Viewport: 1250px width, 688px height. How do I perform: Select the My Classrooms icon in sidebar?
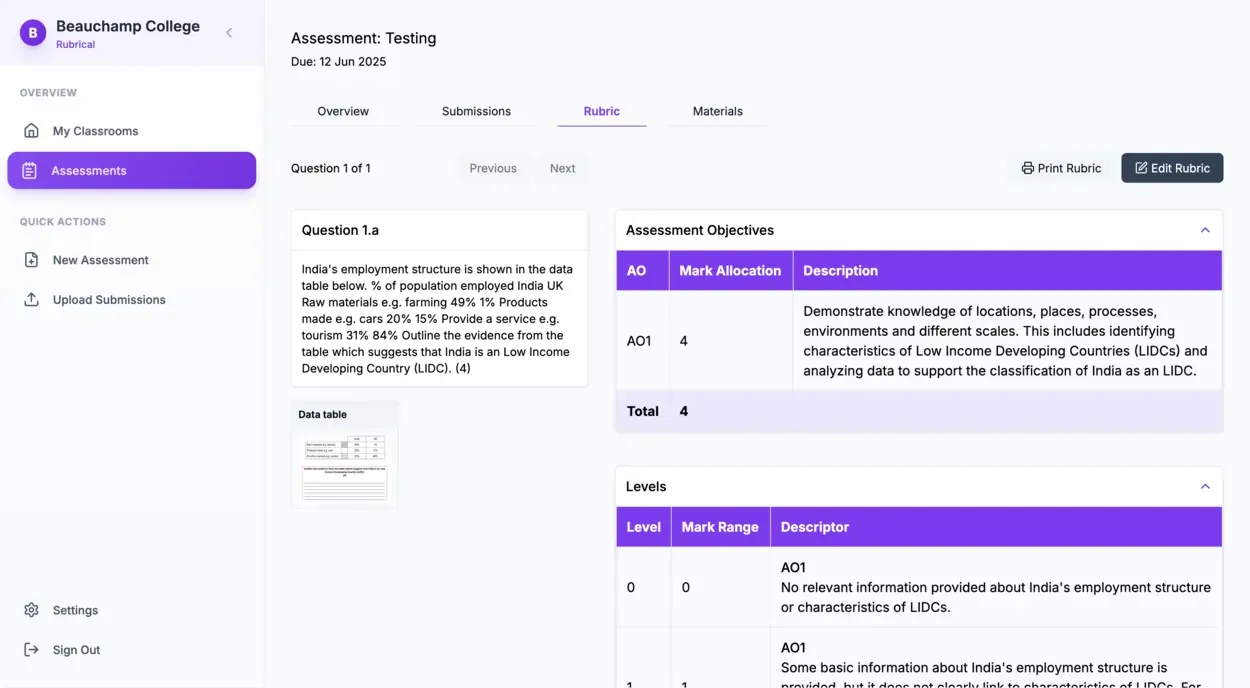[x=30, y=130]
